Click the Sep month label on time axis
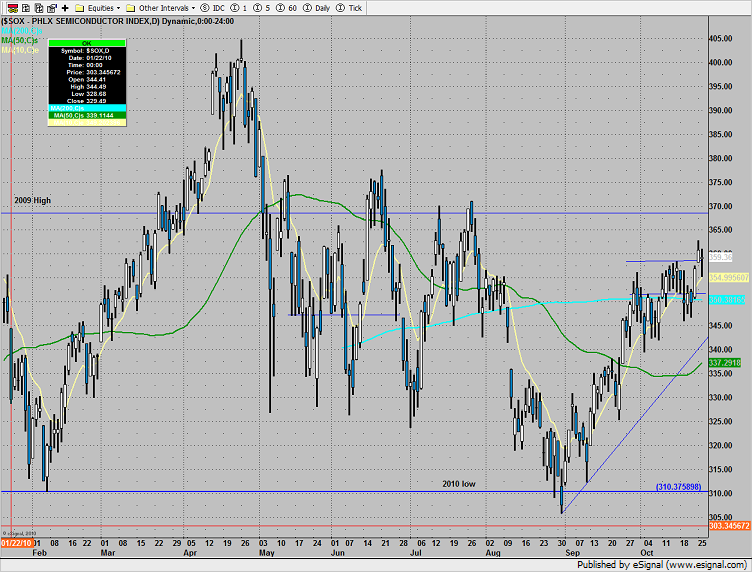Image resolution: width=752 pixels, height=572 pixels. [573, 553]
